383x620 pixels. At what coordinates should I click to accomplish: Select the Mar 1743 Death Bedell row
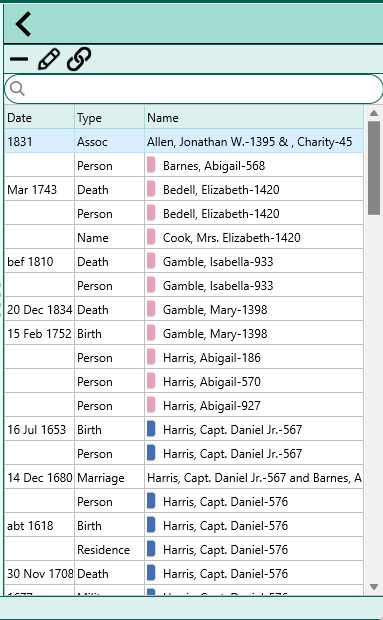coord(184,189)
